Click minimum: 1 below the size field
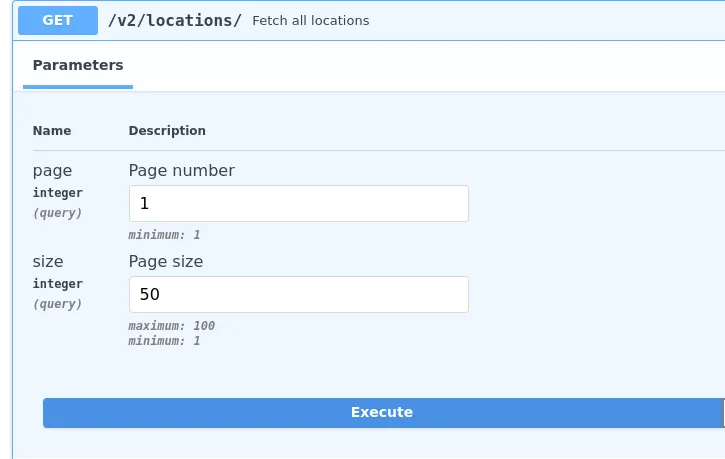 (164, 341)
